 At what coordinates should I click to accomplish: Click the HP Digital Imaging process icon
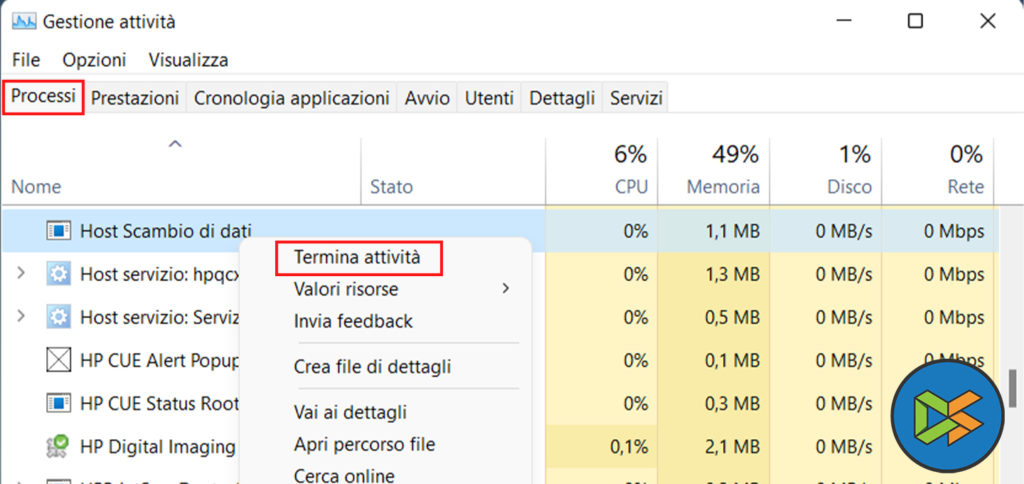point(59,446)
